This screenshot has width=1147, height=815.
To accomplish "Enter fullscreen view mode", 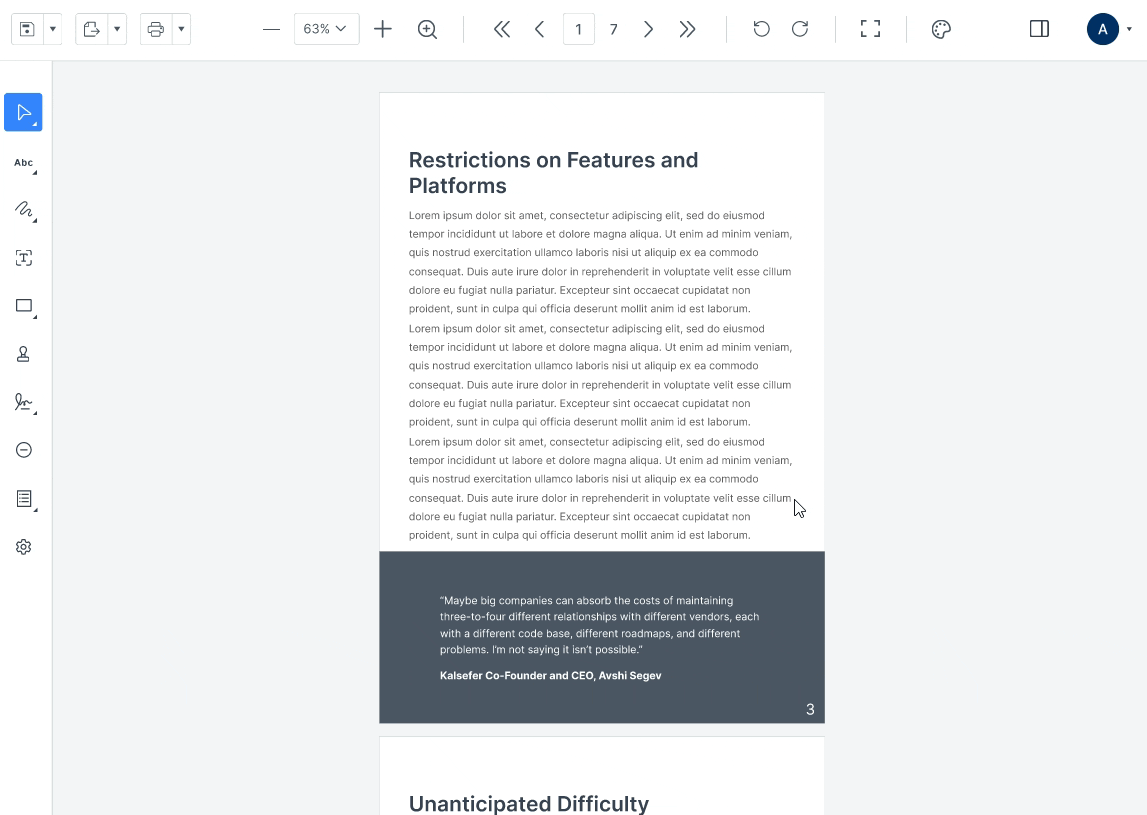I will [869, 29].
